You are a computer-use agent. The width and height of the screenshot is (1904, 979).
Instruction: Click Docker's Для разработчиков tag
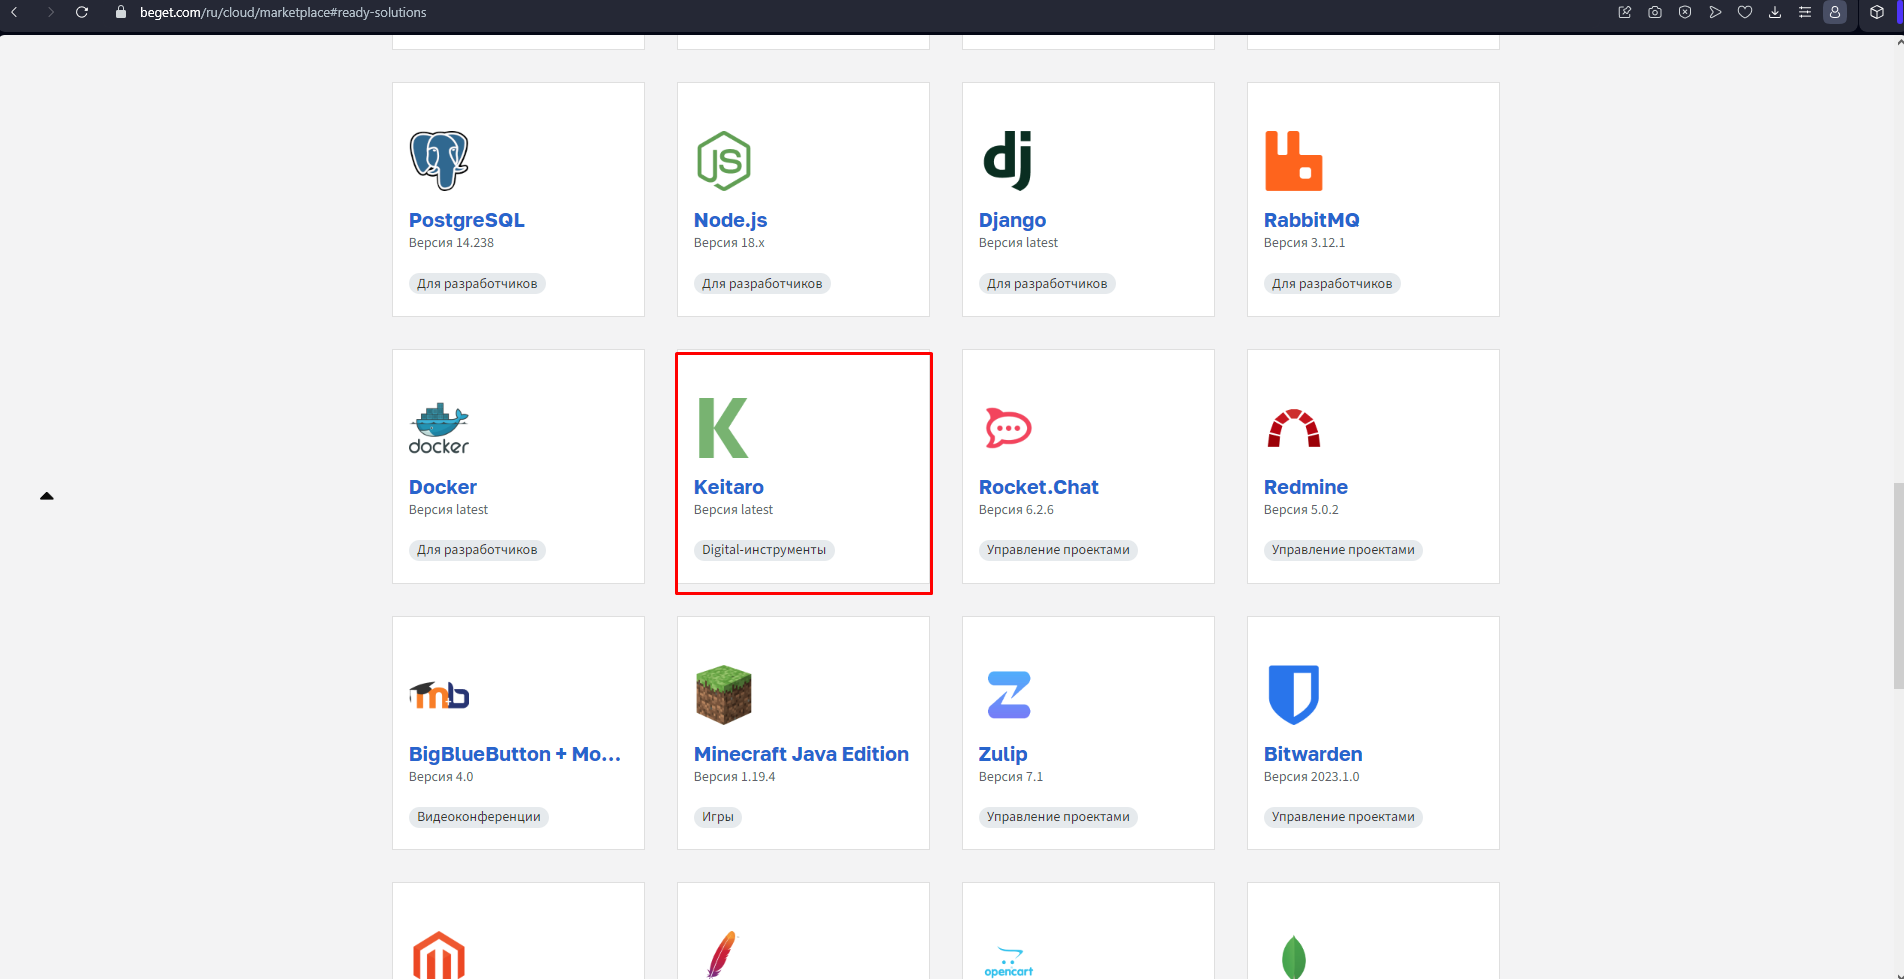[x=477, y=550]
